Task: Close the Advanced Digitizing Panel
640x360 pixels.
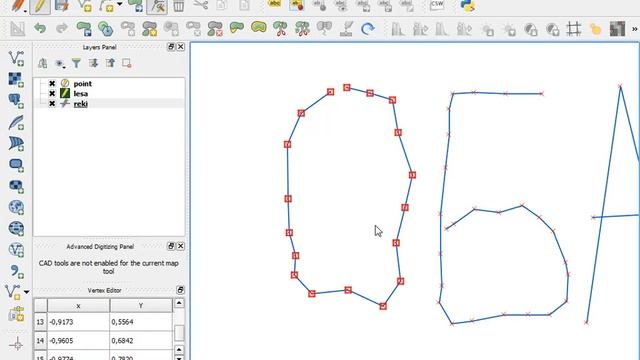Action: (x=180, y=246)
